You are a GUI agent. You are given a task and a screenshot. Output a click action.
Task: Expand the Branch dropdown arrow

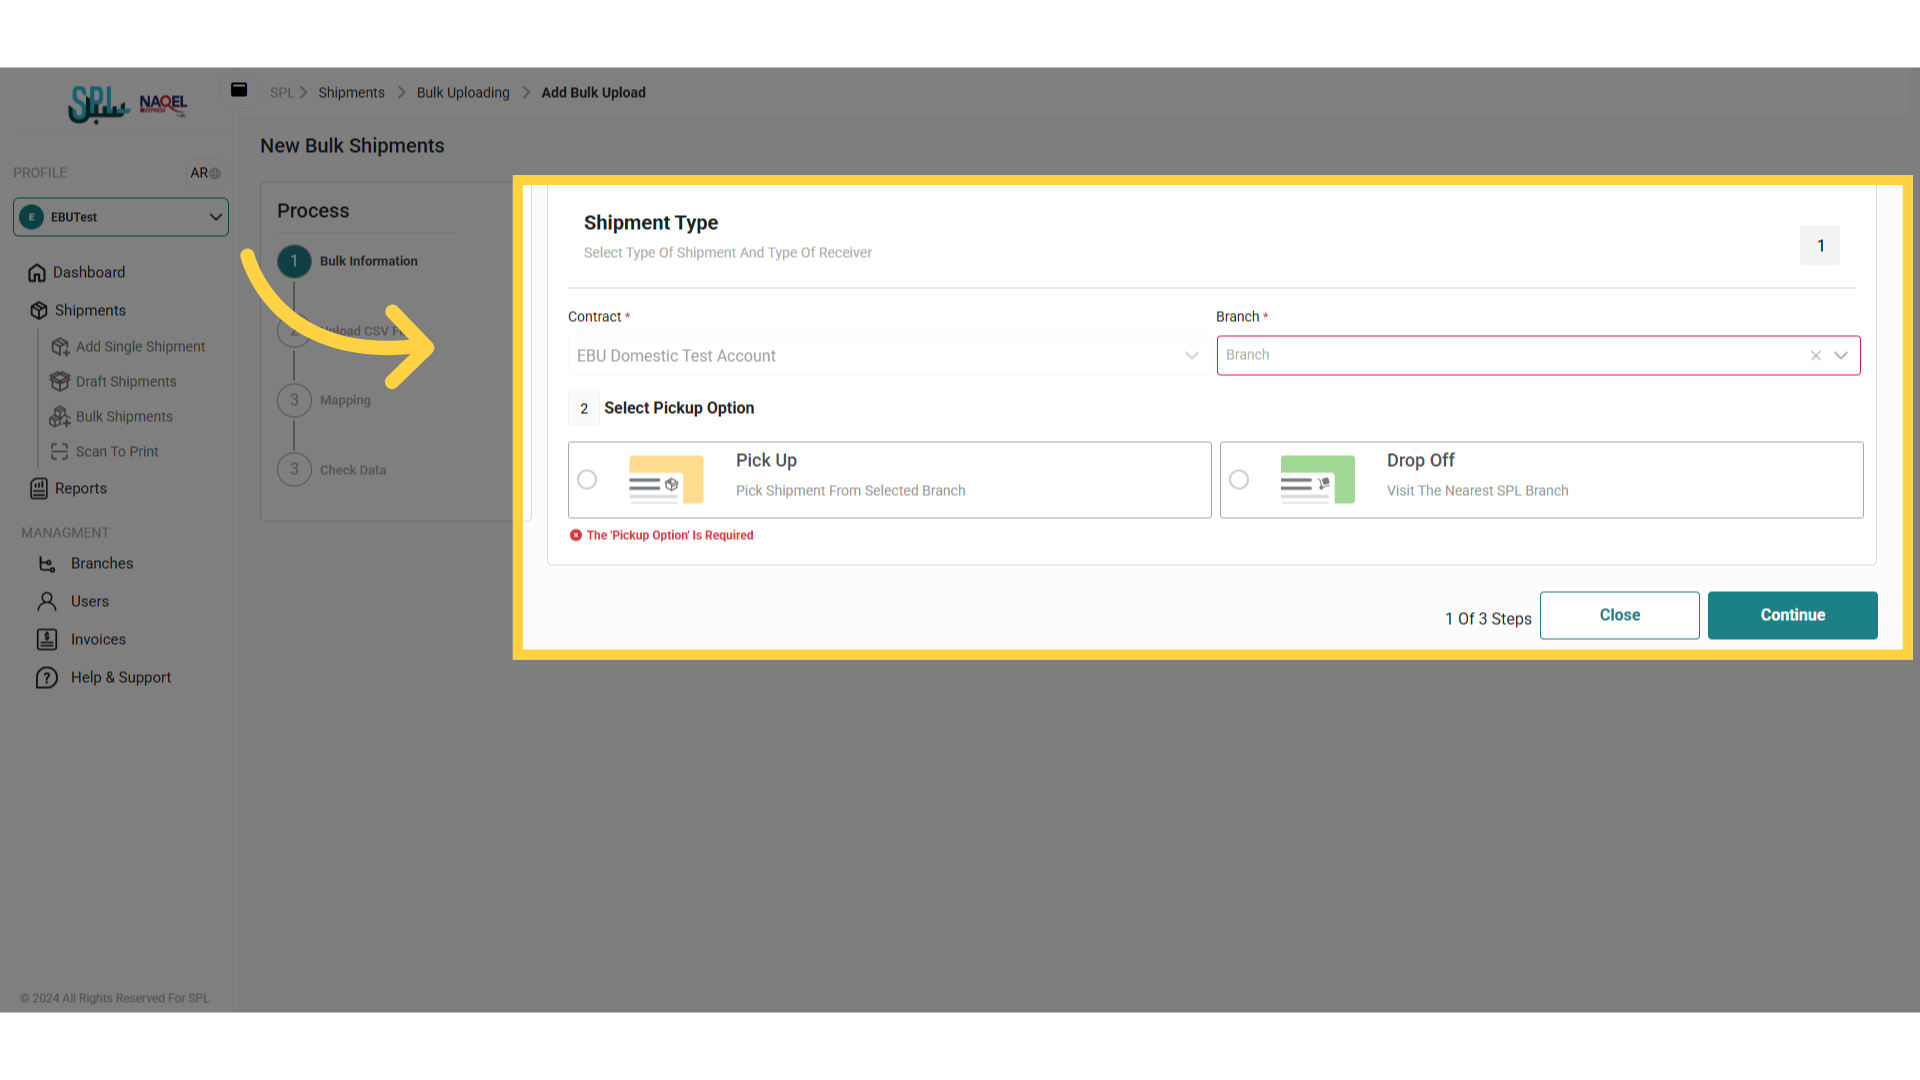pos(1841,356)
